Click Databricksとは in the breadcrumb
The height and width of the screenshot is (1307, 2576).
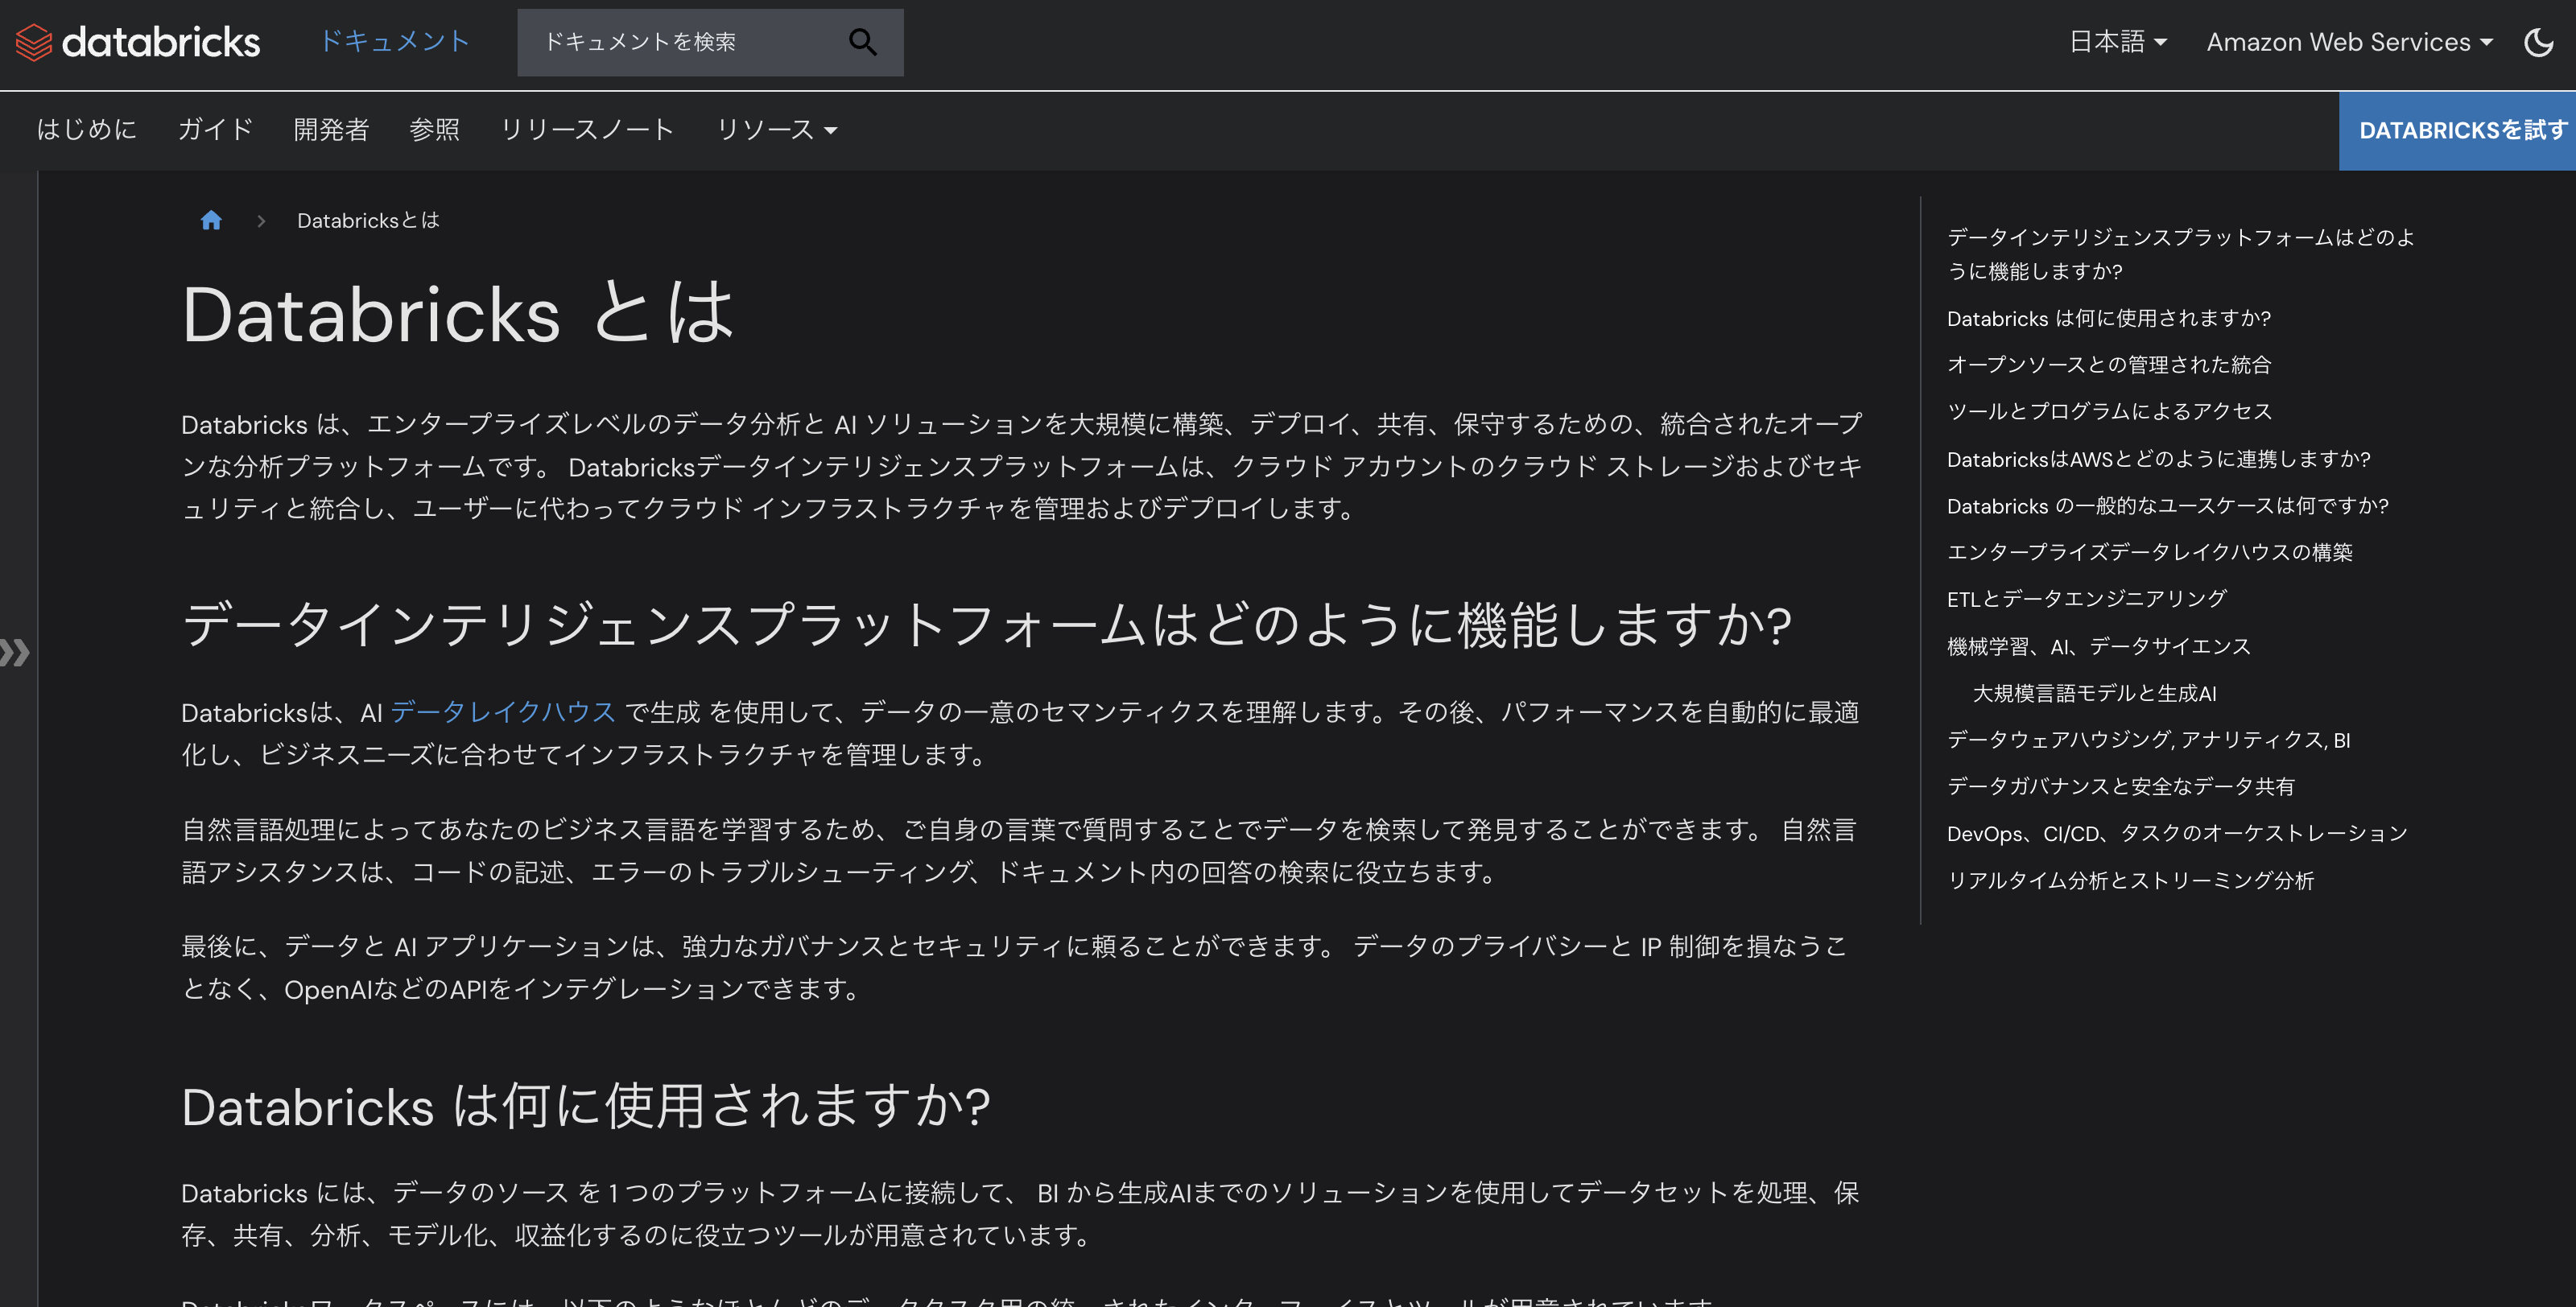(367, 220)
